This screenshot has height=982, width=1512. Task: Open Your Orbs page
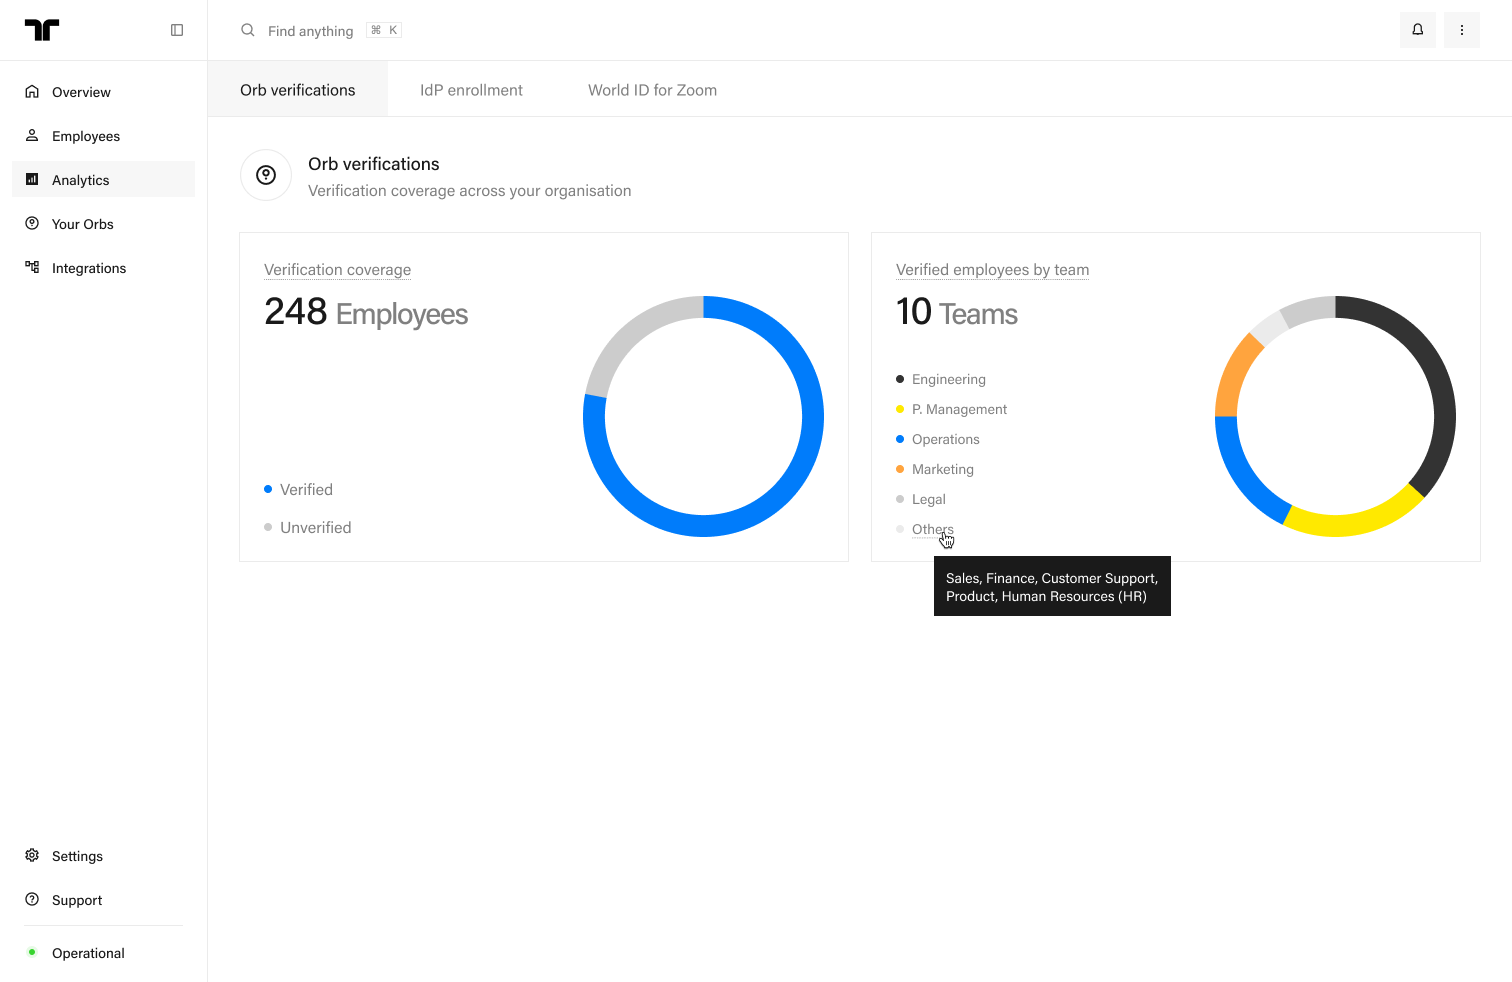click(104, 224)
